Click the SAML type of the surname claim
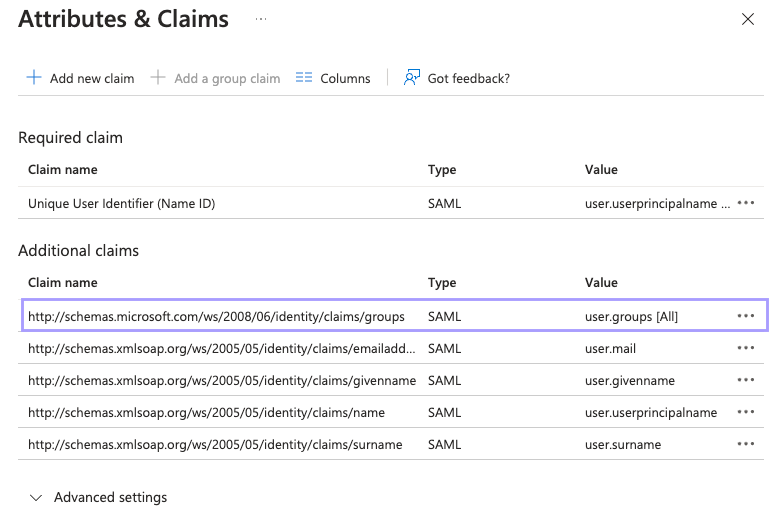This screenshot has width=780, height=517. pyautogui.click(x=444, y=444)
